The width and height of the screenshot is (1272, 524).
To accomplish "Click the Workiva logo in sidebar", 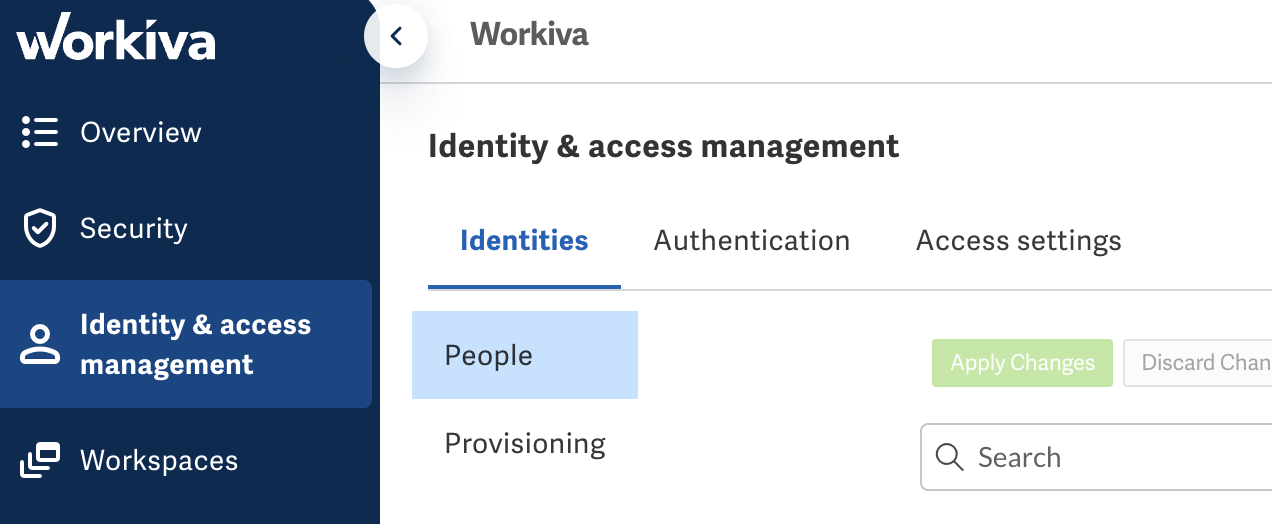I will tap(116, 38).
